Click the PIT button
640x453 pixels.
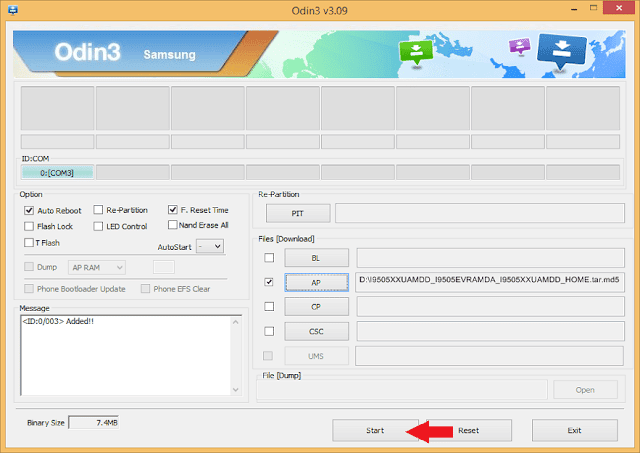point(298,213)
